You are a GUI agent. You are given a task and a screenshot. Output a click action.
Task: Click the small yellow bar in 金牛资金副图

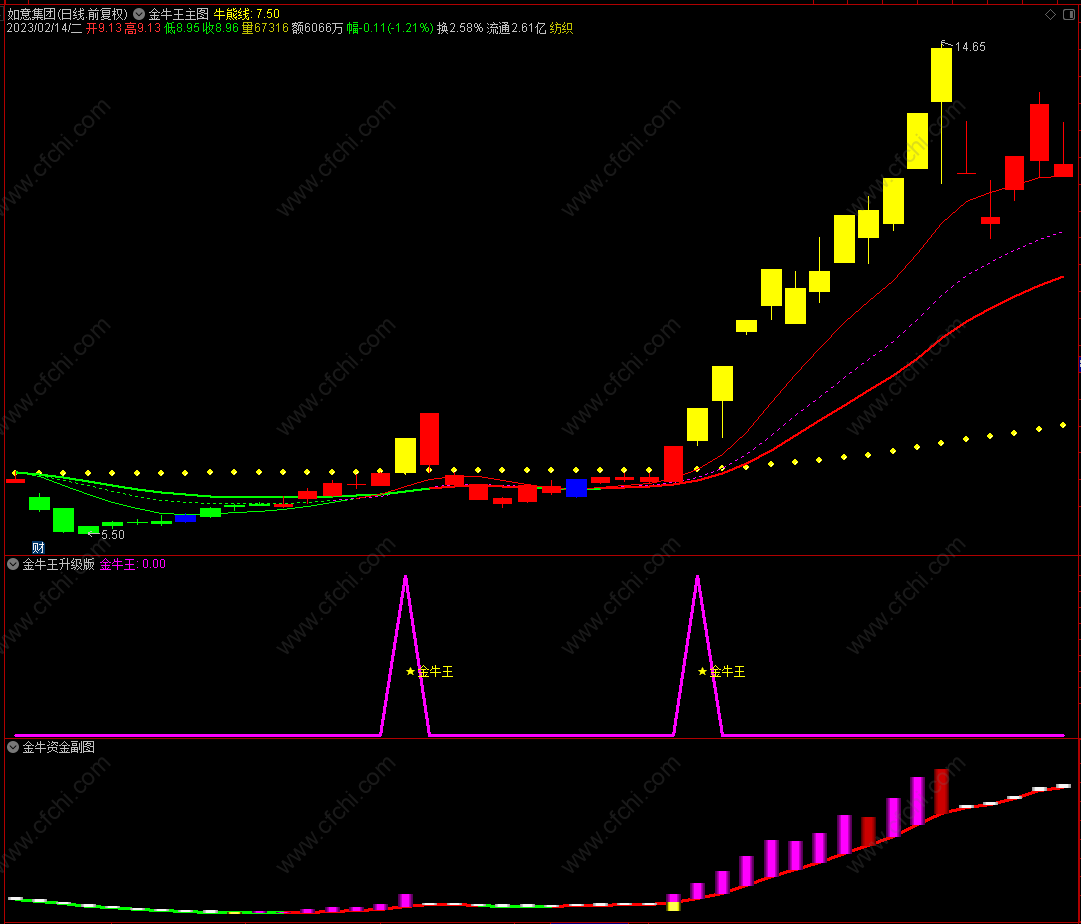pyautogui.click(x=673, y=906)
